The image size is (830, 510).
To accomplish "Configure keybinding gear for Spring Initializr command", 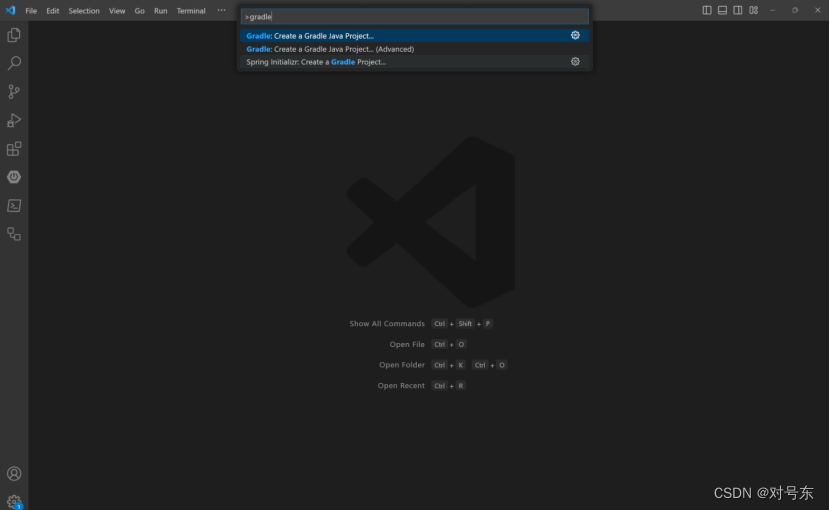I will (x=575, y=62).
